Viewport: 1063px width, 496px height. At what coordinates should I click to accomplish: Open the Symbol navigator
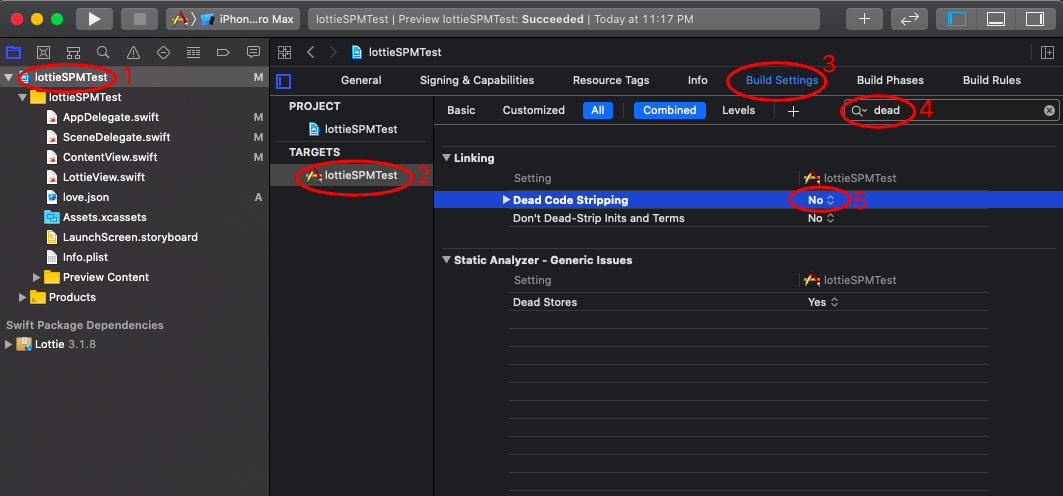tap(73, 52)
